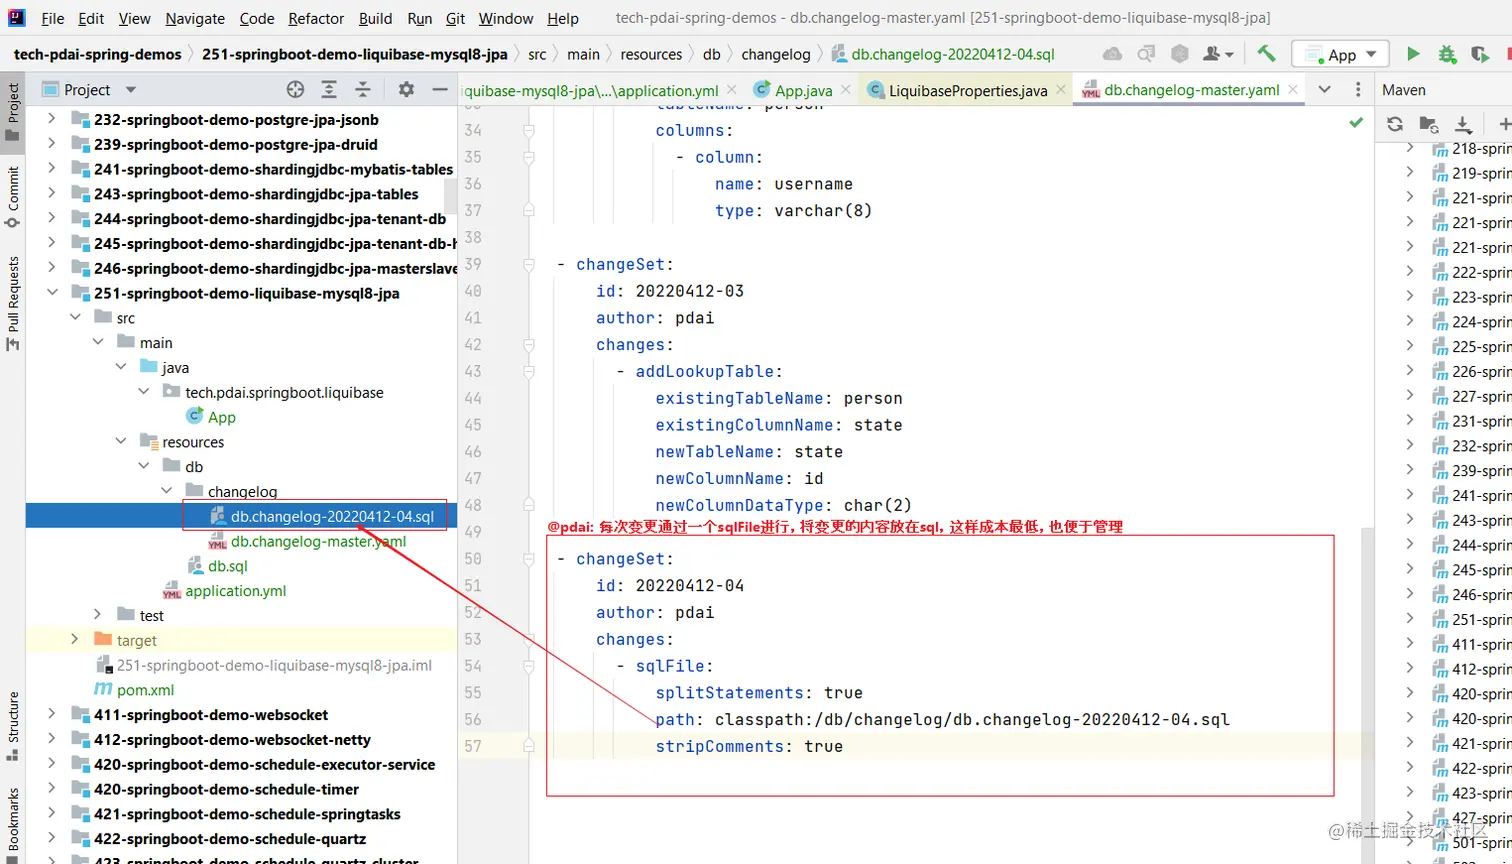Select the tech.pdai.springboot.liquibase package

click(x=284, y=392)
